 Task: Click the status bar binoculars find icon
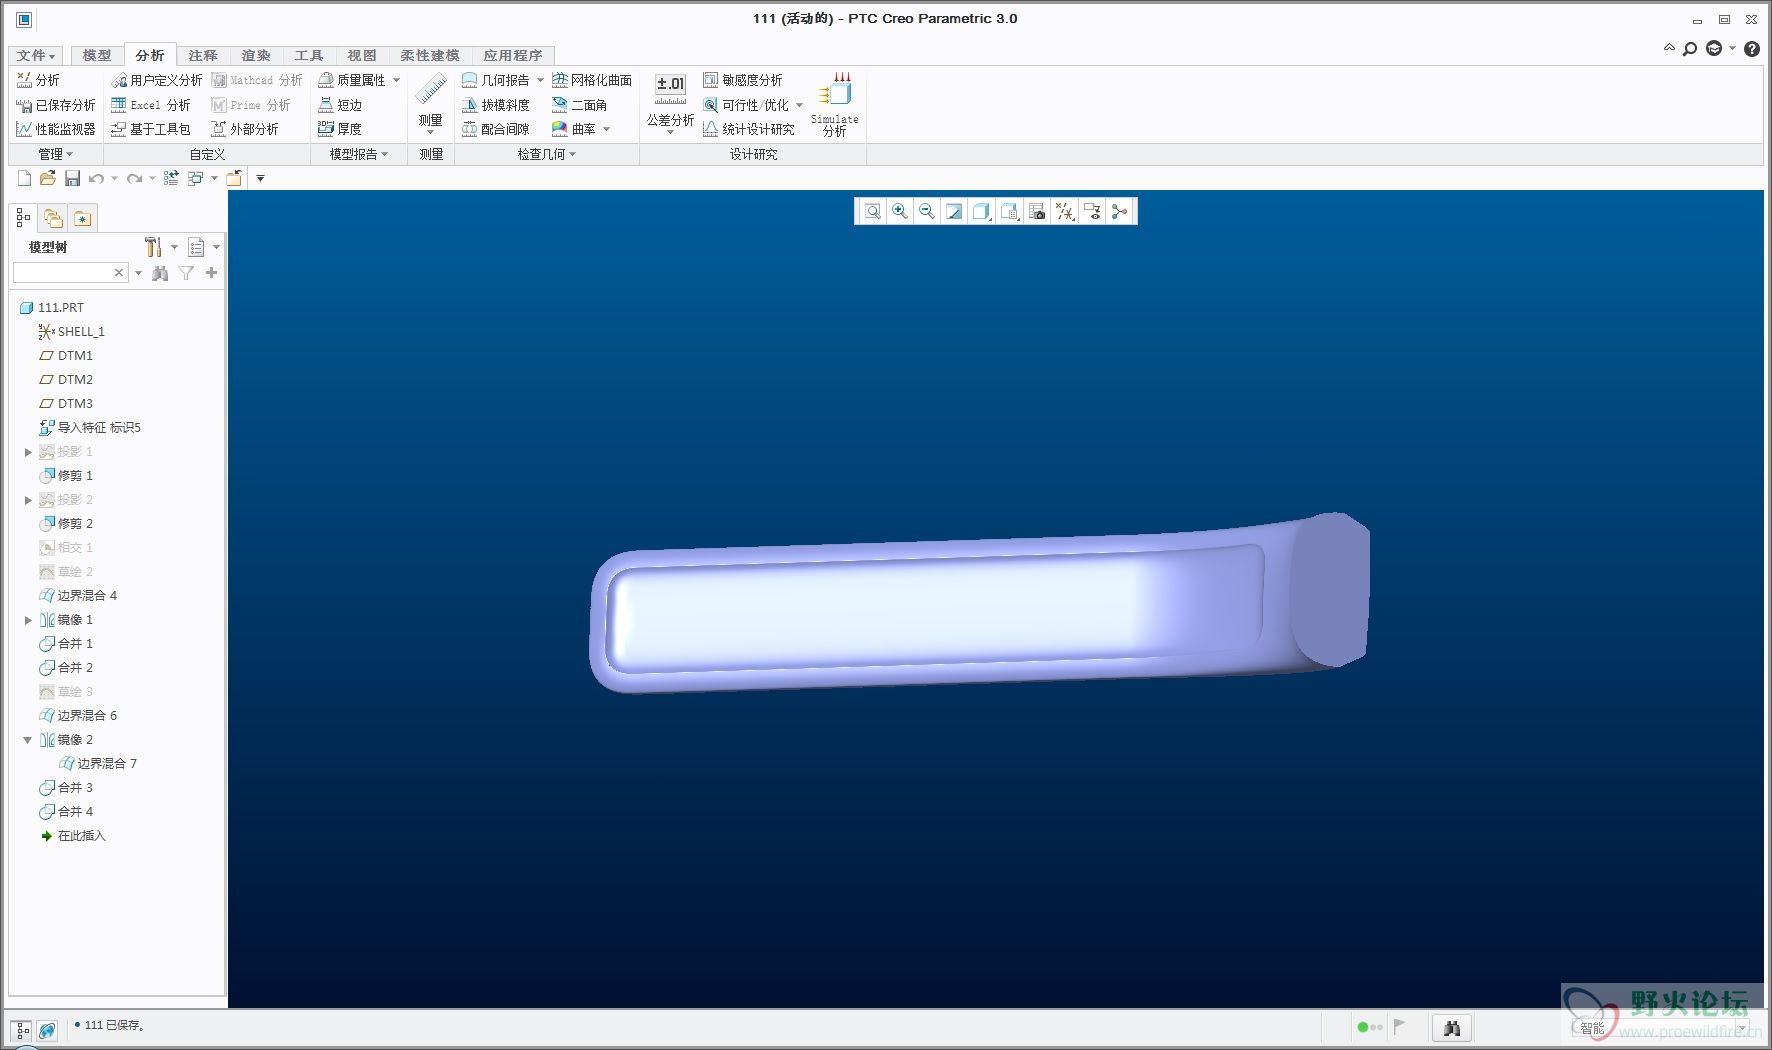pos(1452,1028)
